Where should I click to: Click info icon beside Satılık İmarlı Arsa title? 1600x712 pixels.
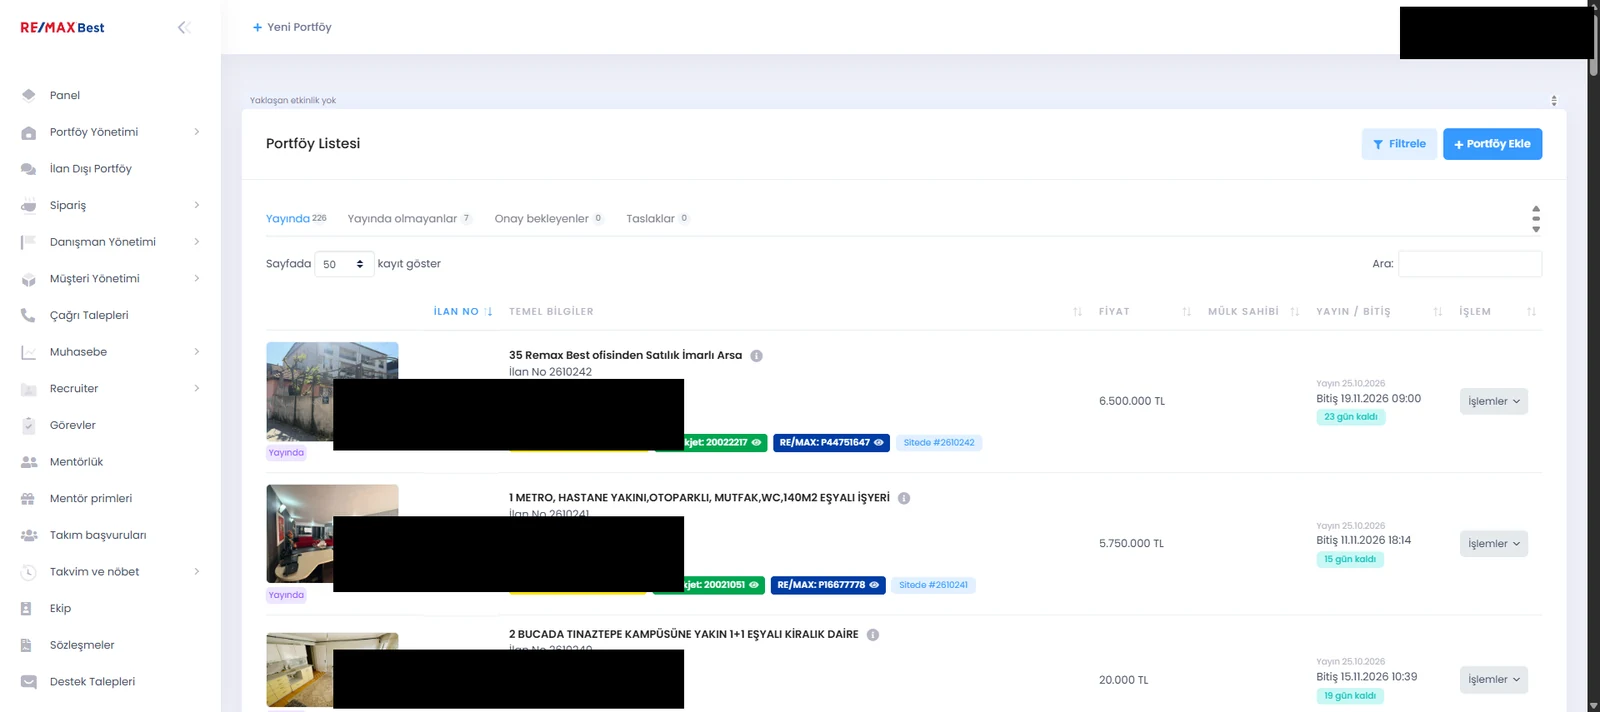tap(757, 356)
